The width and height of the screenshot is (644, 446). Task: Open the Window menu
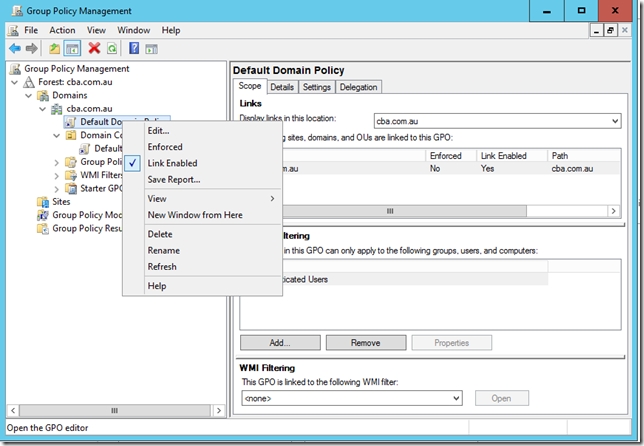pyautogui.click(x=133, y=30)
